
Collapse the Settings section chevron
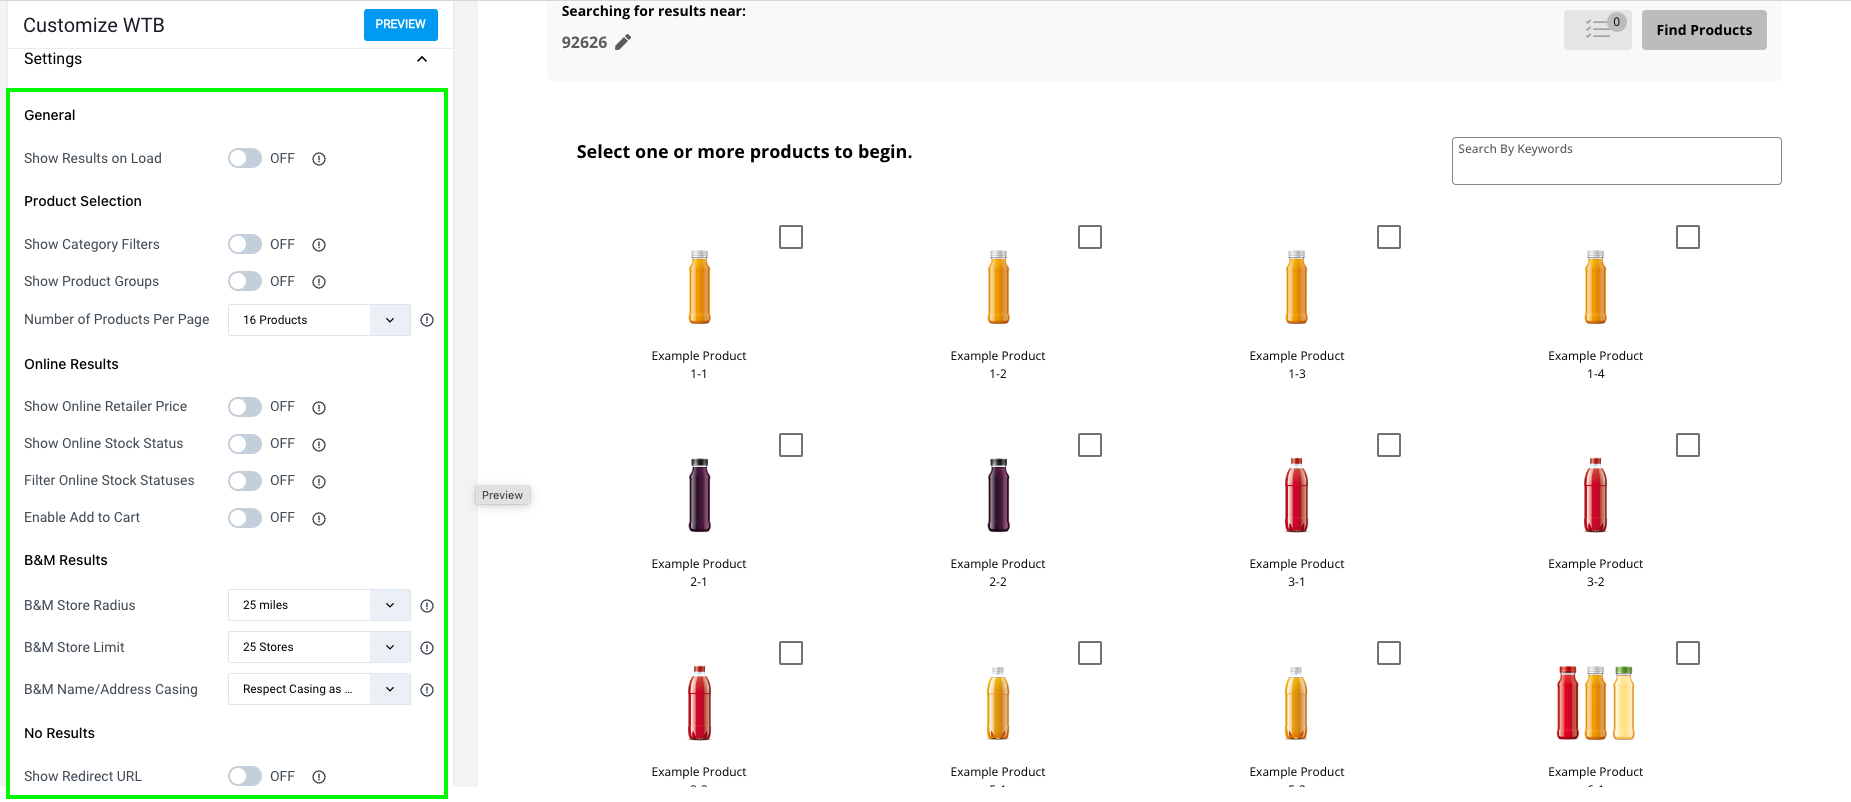422,59
